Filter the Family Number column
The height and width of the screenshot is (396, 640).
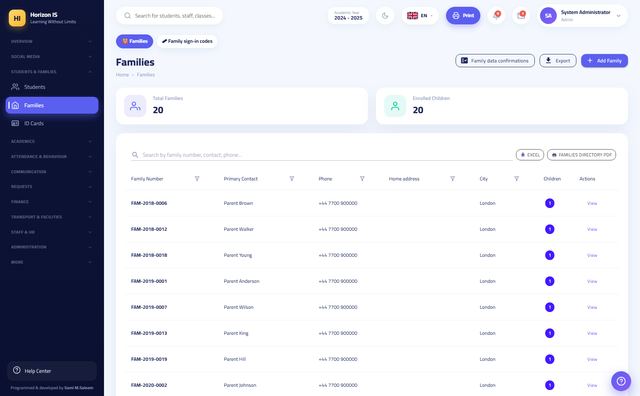197,179
